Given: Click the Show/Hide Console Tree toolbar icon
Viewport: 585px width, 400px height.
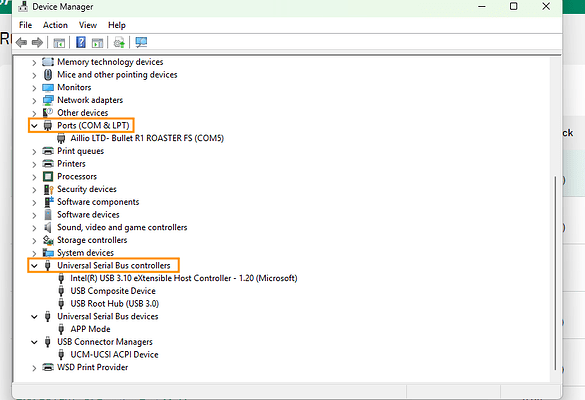Looking at the screenshot, I should 59,43.
